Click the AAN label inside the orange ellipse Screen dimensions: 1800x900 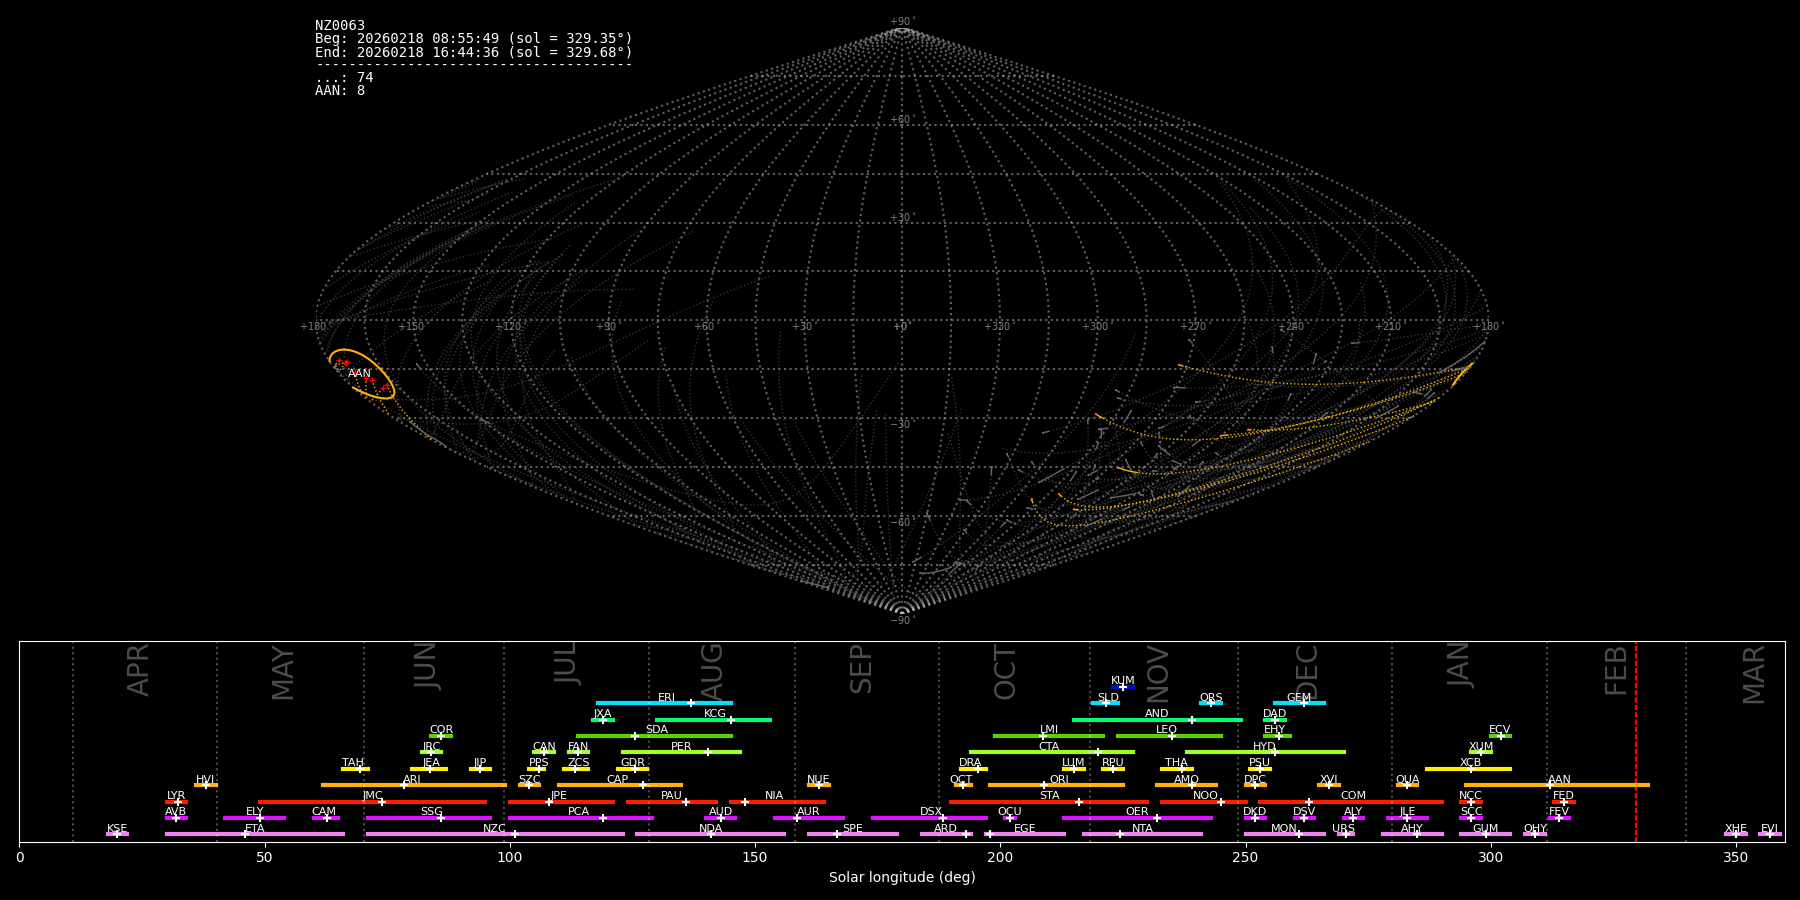[359, 373]
